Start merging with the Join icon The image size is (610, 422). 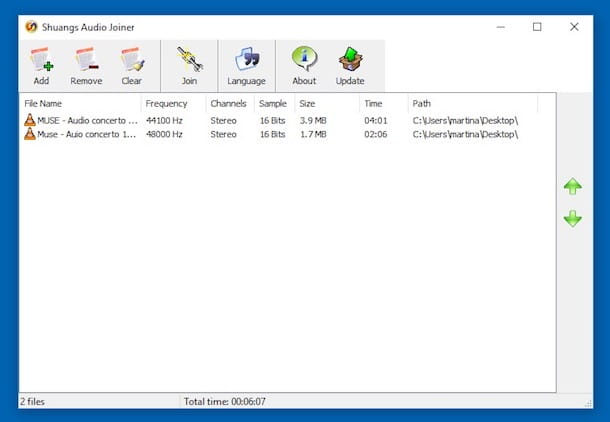189,66
